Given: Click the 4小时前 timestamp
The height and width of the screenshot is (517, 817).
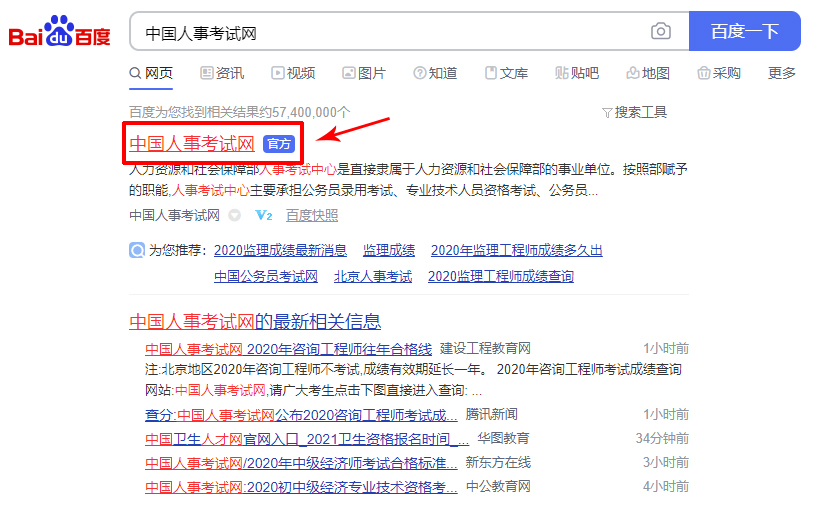Looking at the screenshot, I should tap(666, 486).
